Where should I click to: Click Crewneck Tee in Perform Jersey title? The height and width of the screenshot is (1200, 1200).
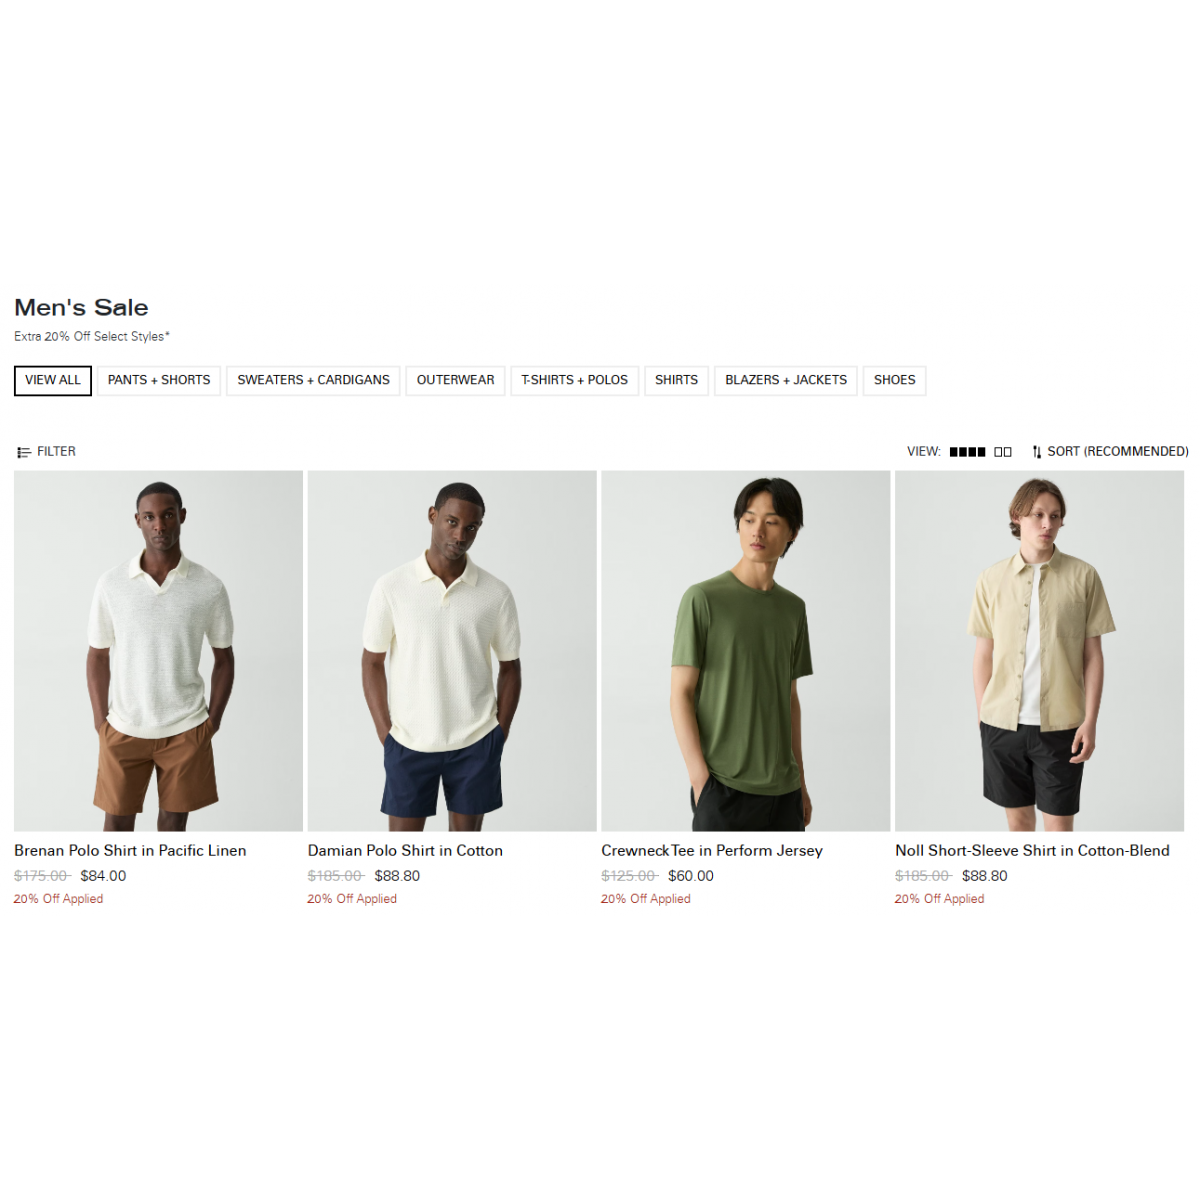712,851
